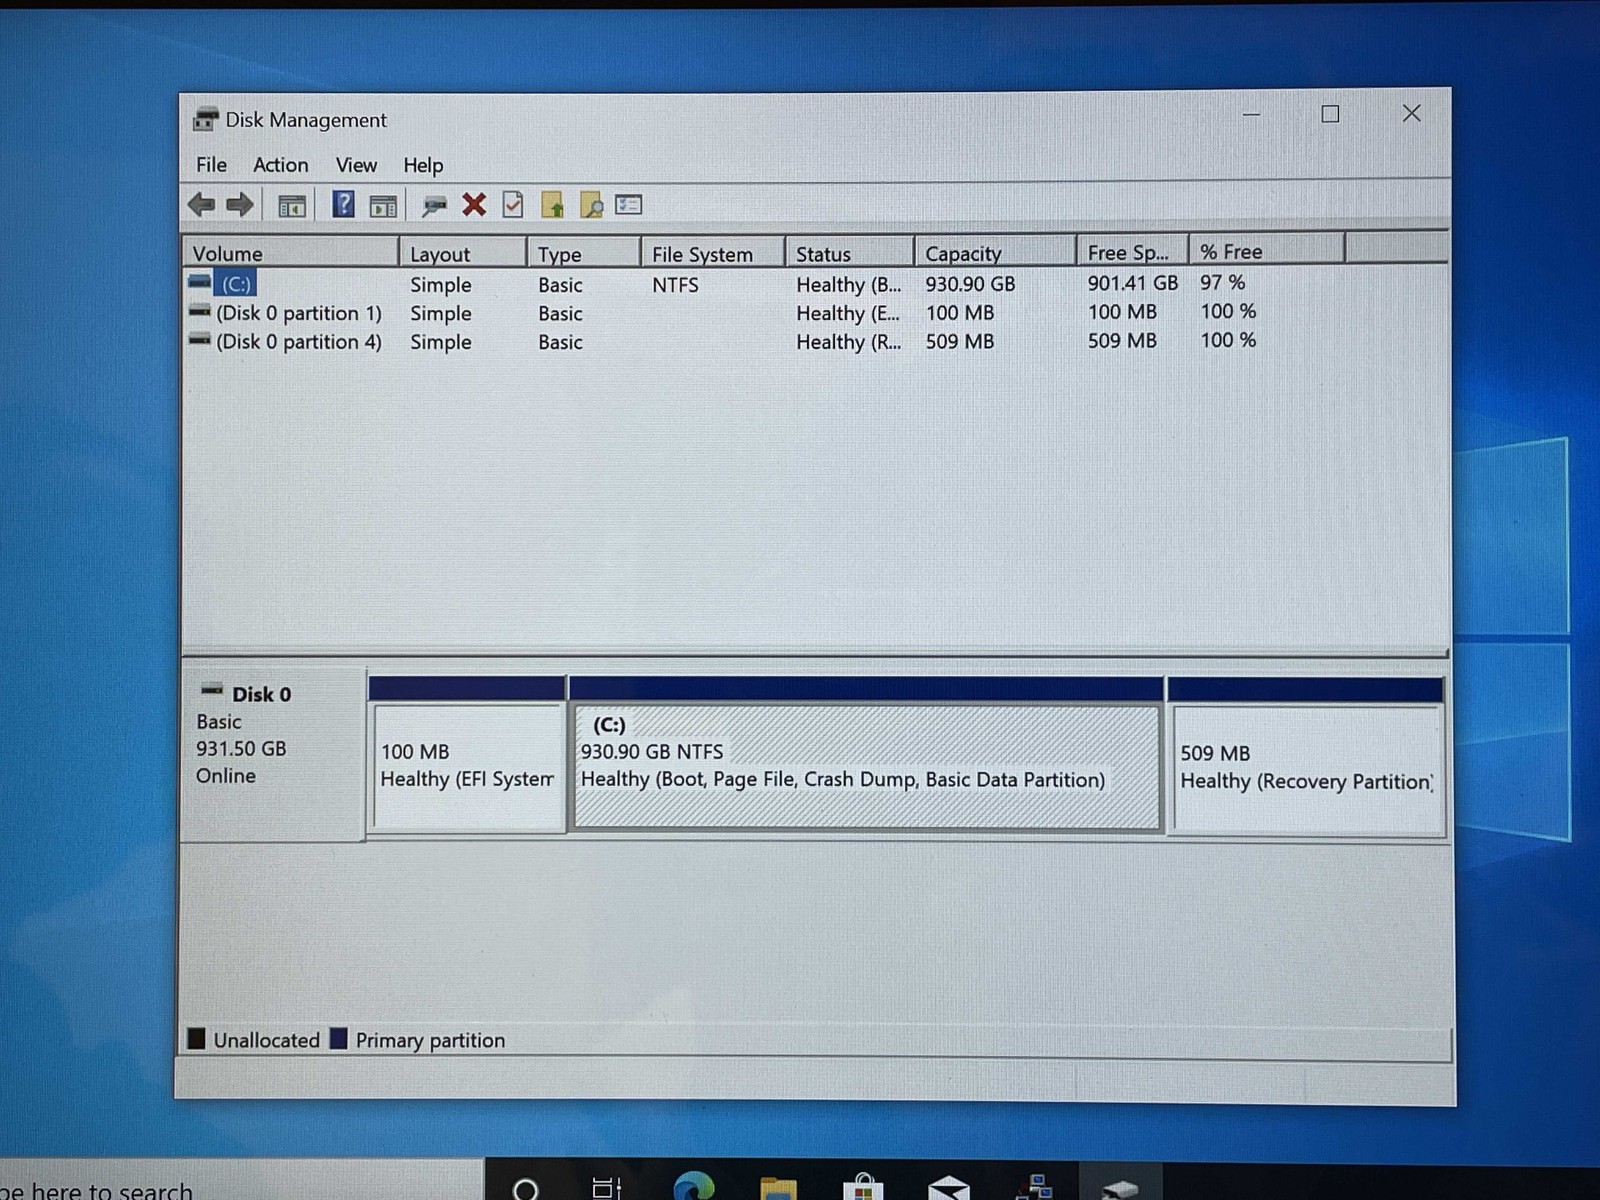
Task: Click the settings list view toolbar icon
Action: tap(629, 205)
